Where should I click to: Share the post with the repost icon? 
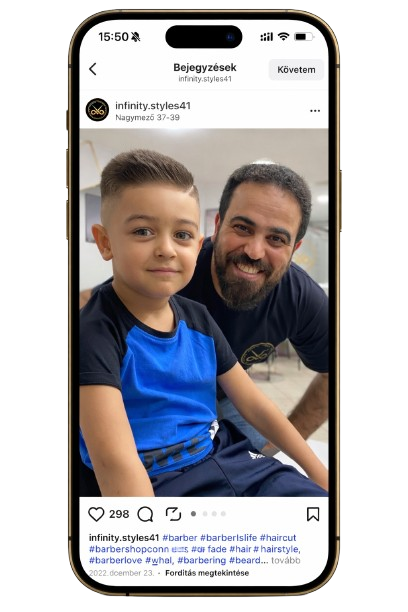[173, 514]
